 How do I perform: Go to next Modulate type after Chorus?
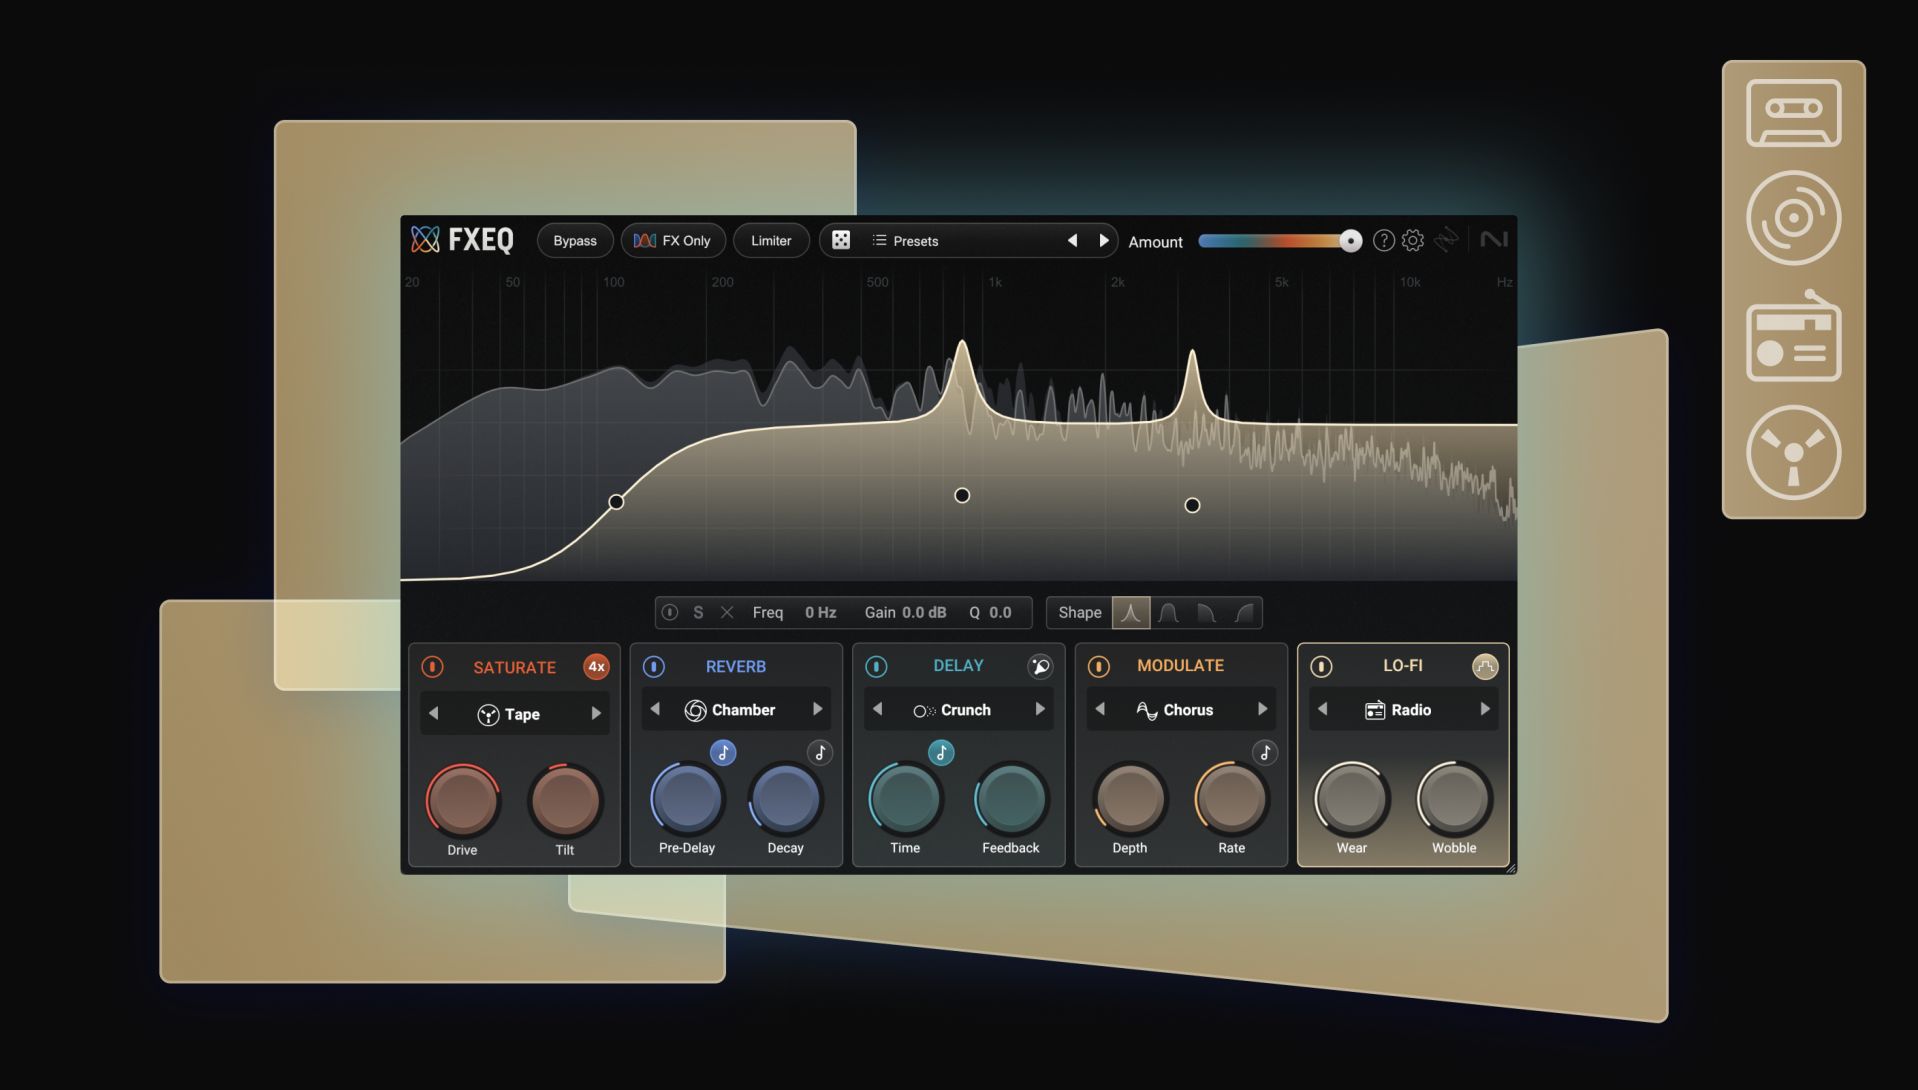[x=1263, y=709]
